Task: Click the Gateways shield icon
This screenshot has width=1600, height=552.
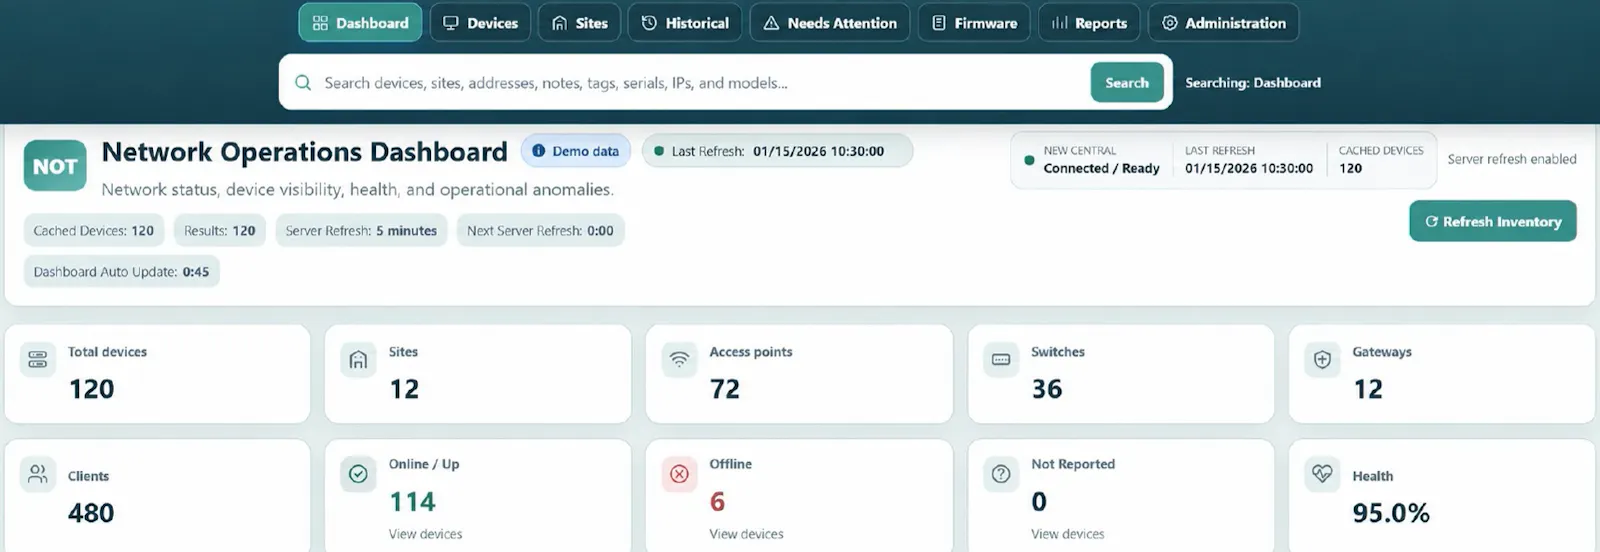Action: (1322, 359)
